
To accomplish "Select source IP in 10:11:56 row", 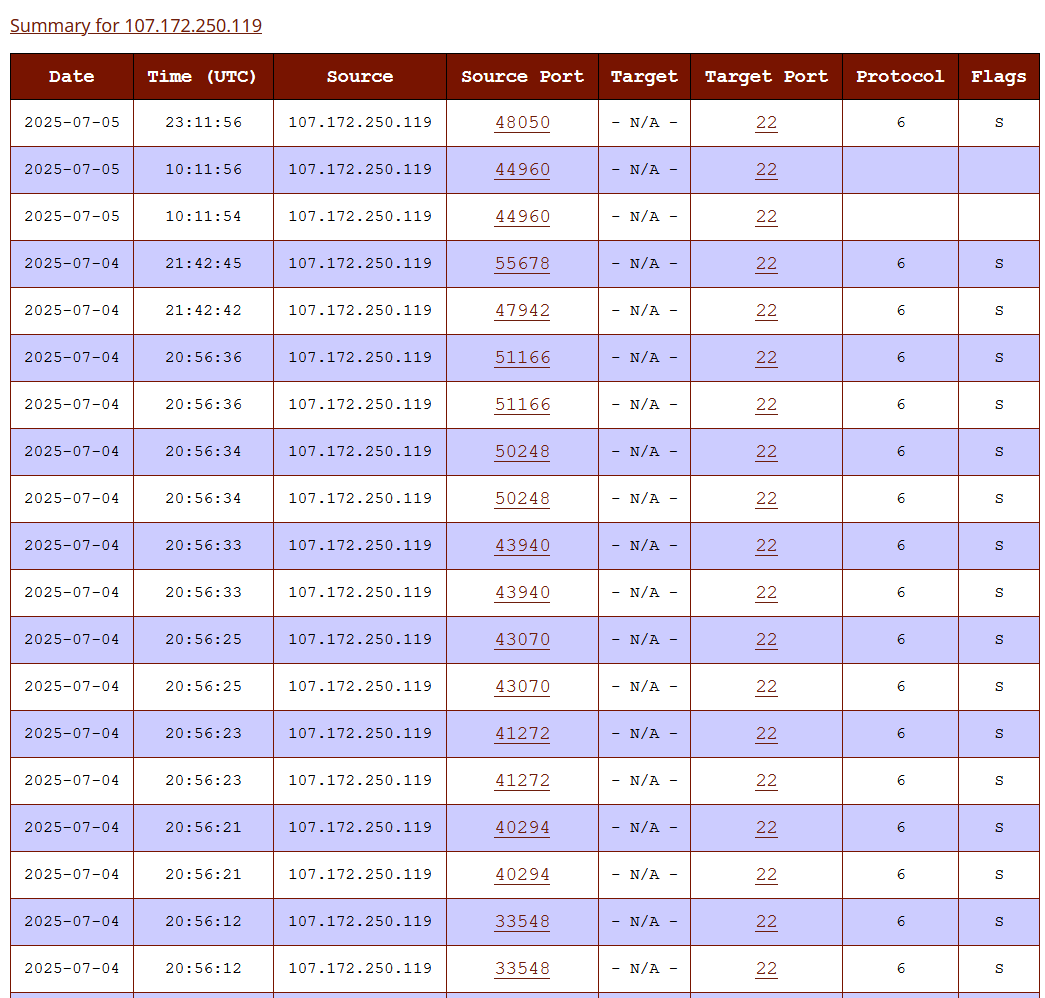I will pyautogui.click(x=360, y=169).
